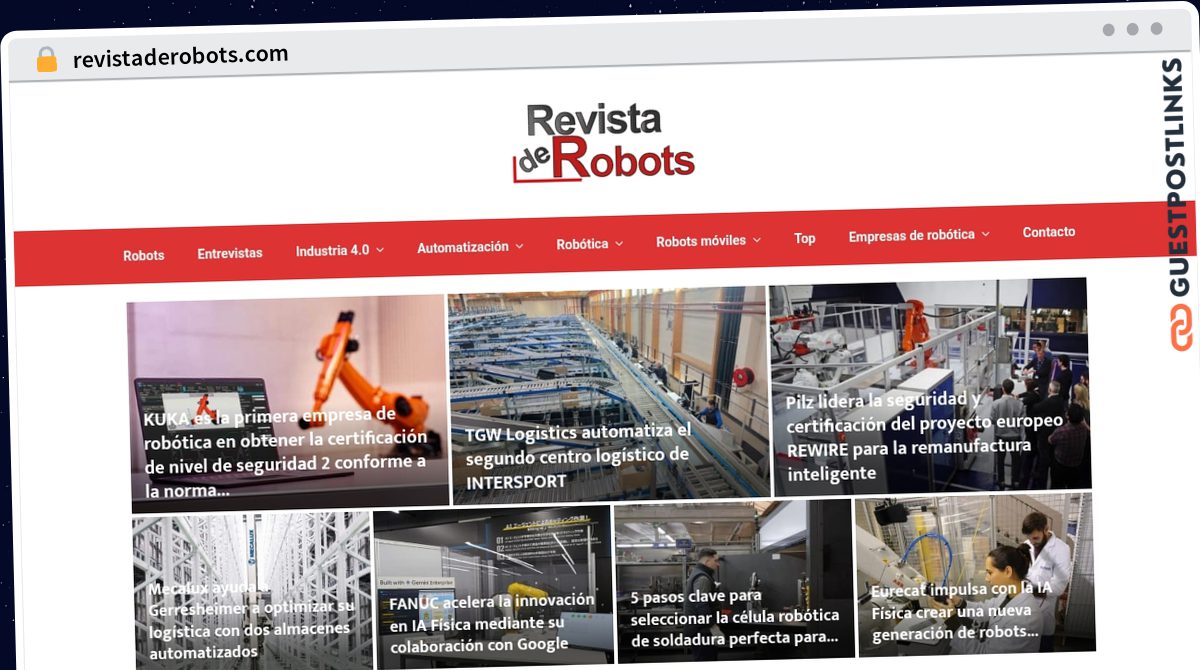Screen dimensions: 1200x670
Task: Open the Entrevistas menu item
Action: coord(230,253)
